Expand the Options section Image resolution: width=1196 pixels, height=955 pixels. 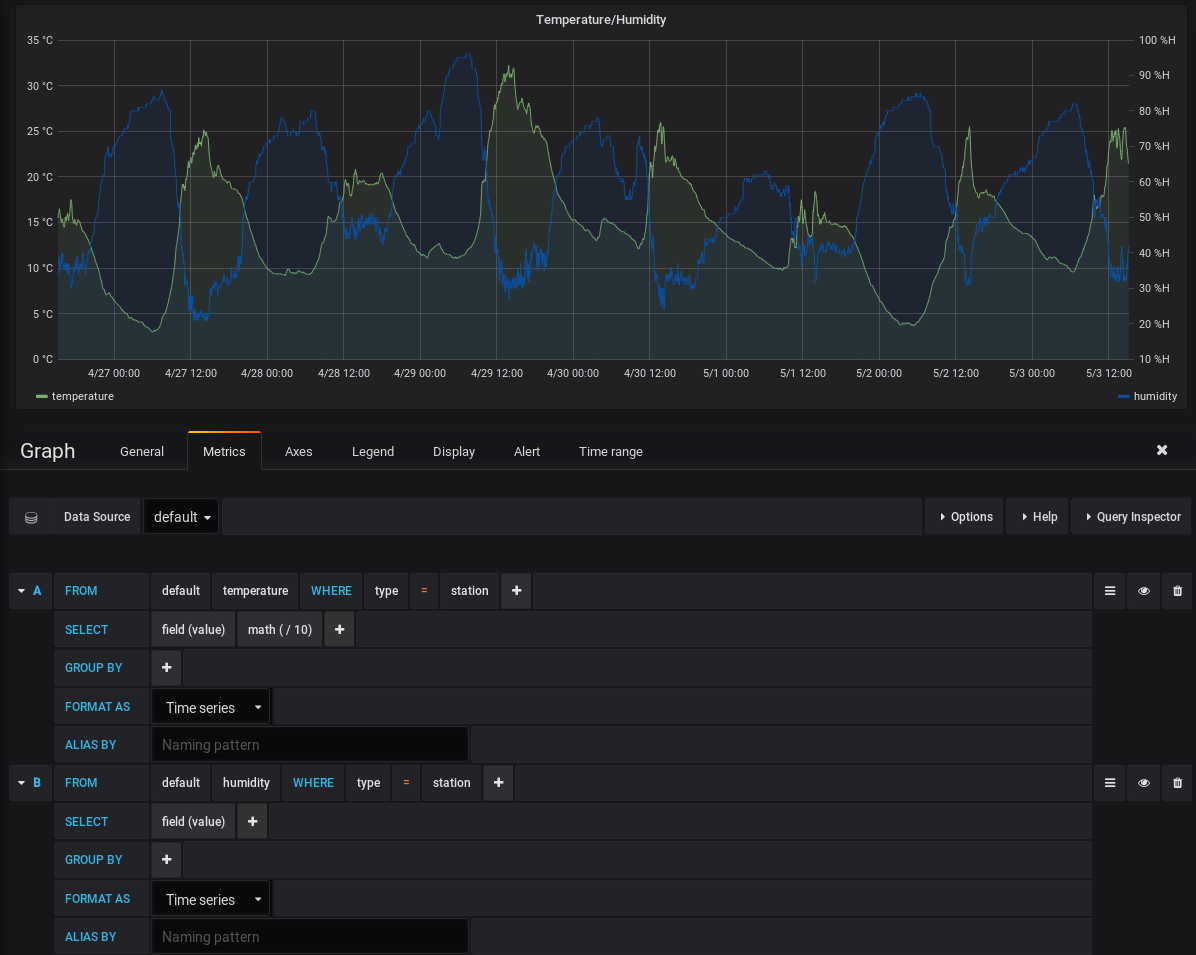coord(965,517)
